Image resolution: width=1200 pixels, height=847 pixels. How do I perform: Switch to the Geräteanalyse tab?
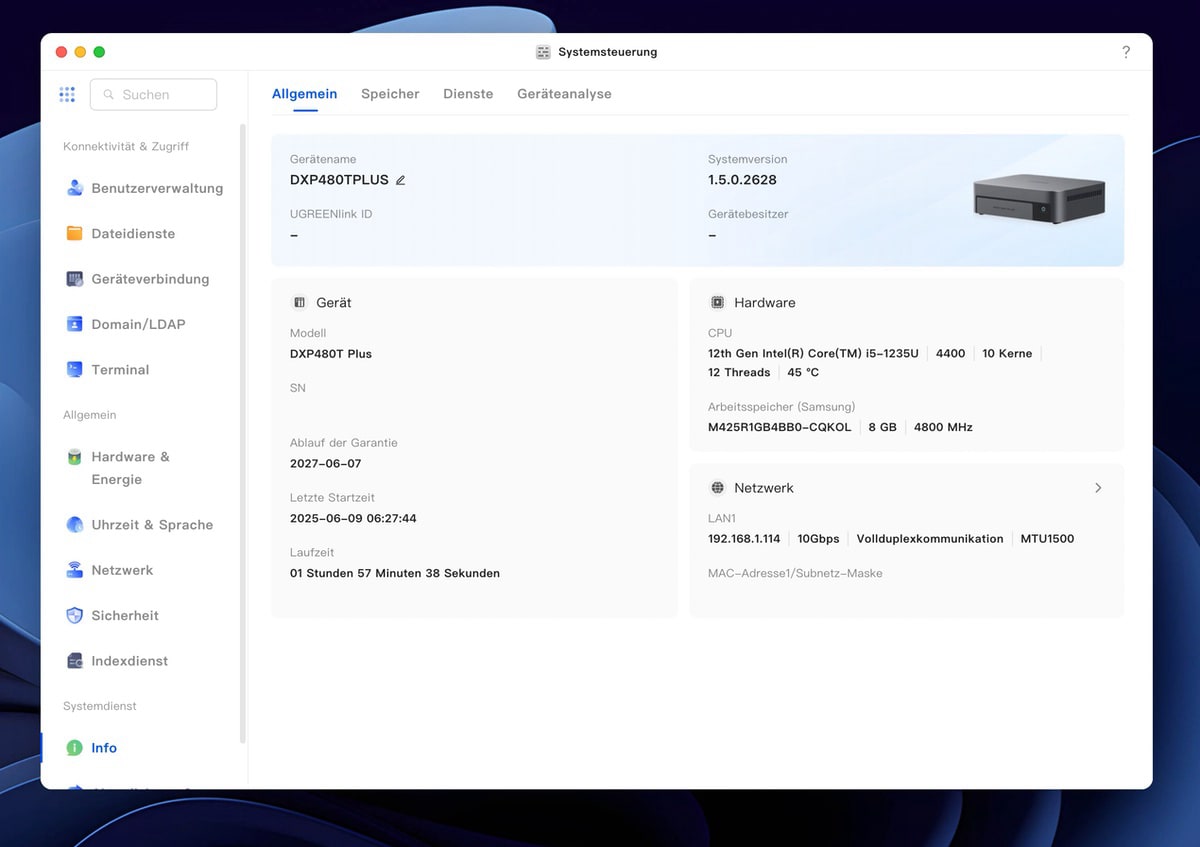(x=564, y=94)
